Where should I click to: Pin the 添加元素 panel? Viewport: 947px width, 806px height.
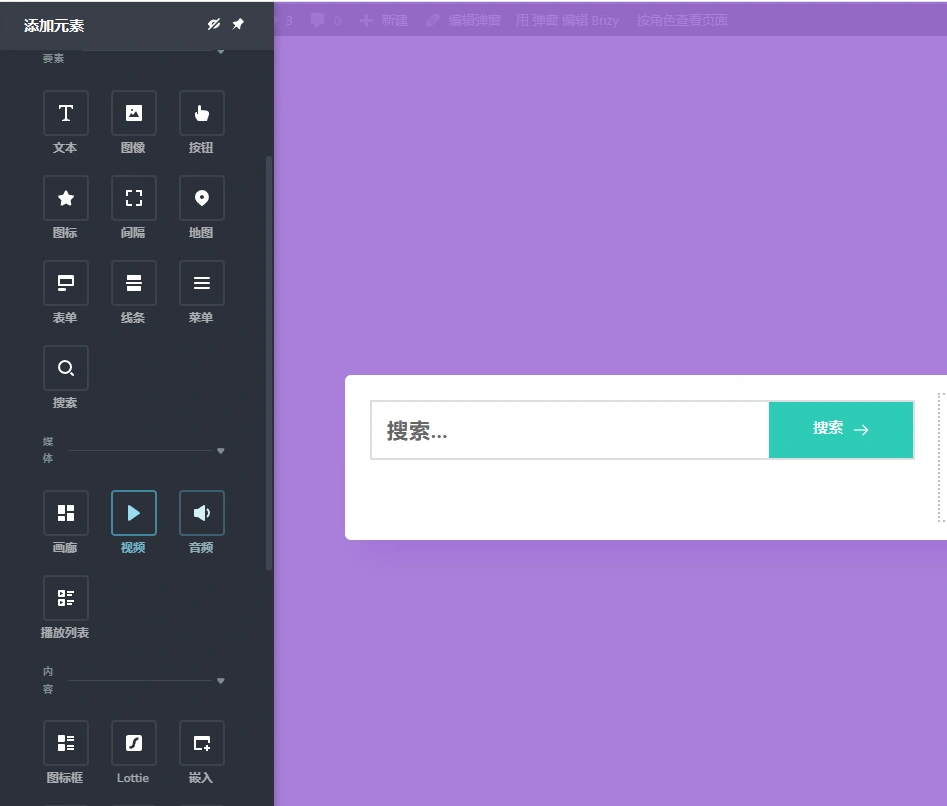pos(238,23)
